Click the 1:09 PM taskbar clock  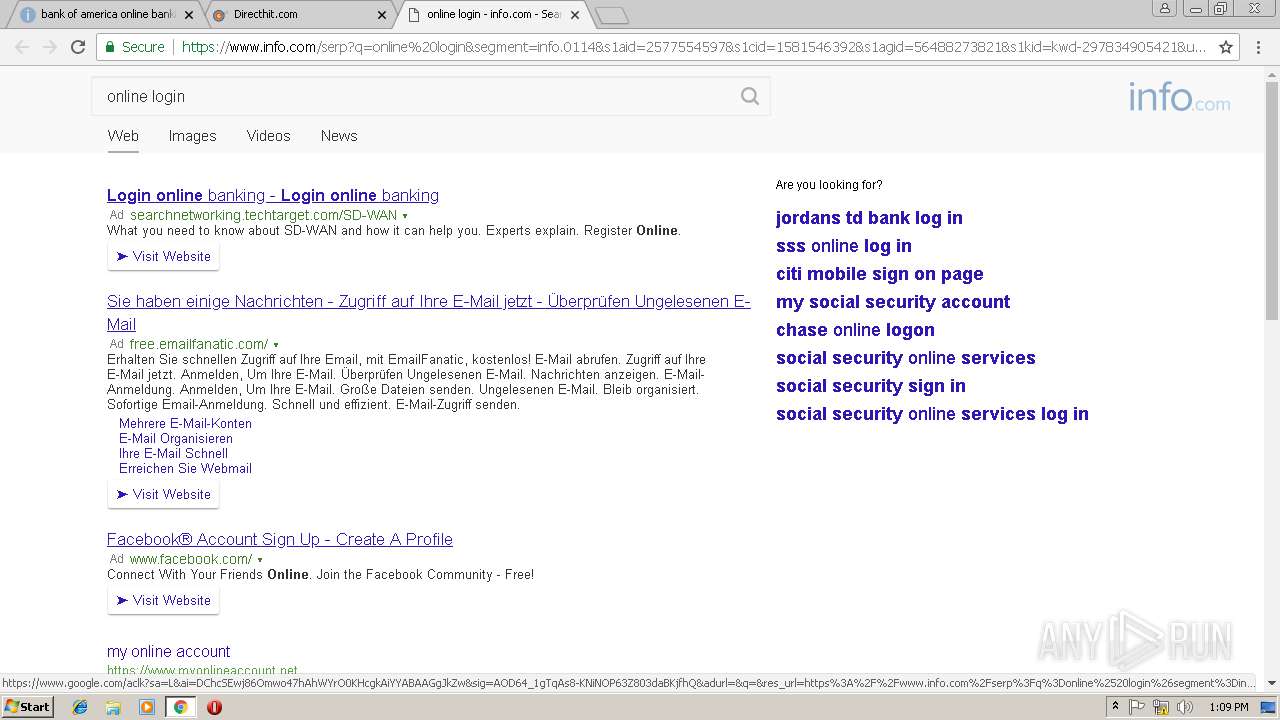pos(1228,707)
